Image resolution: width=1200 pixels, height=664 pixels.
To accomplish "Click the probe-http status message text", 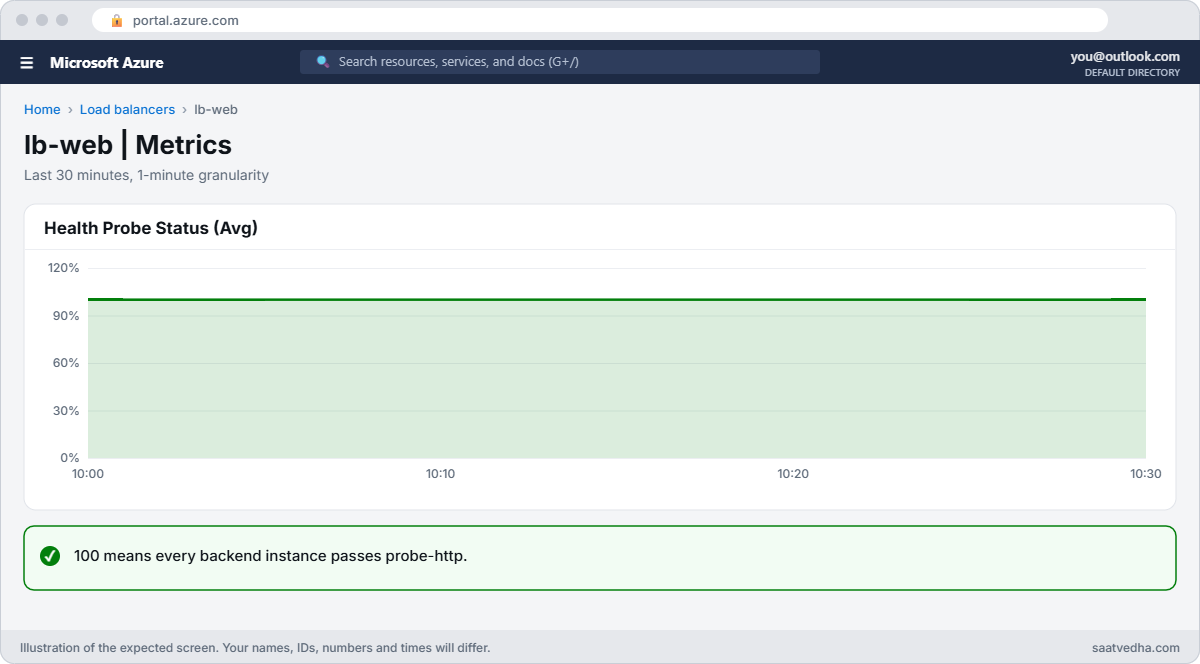I will click(270, 556).
